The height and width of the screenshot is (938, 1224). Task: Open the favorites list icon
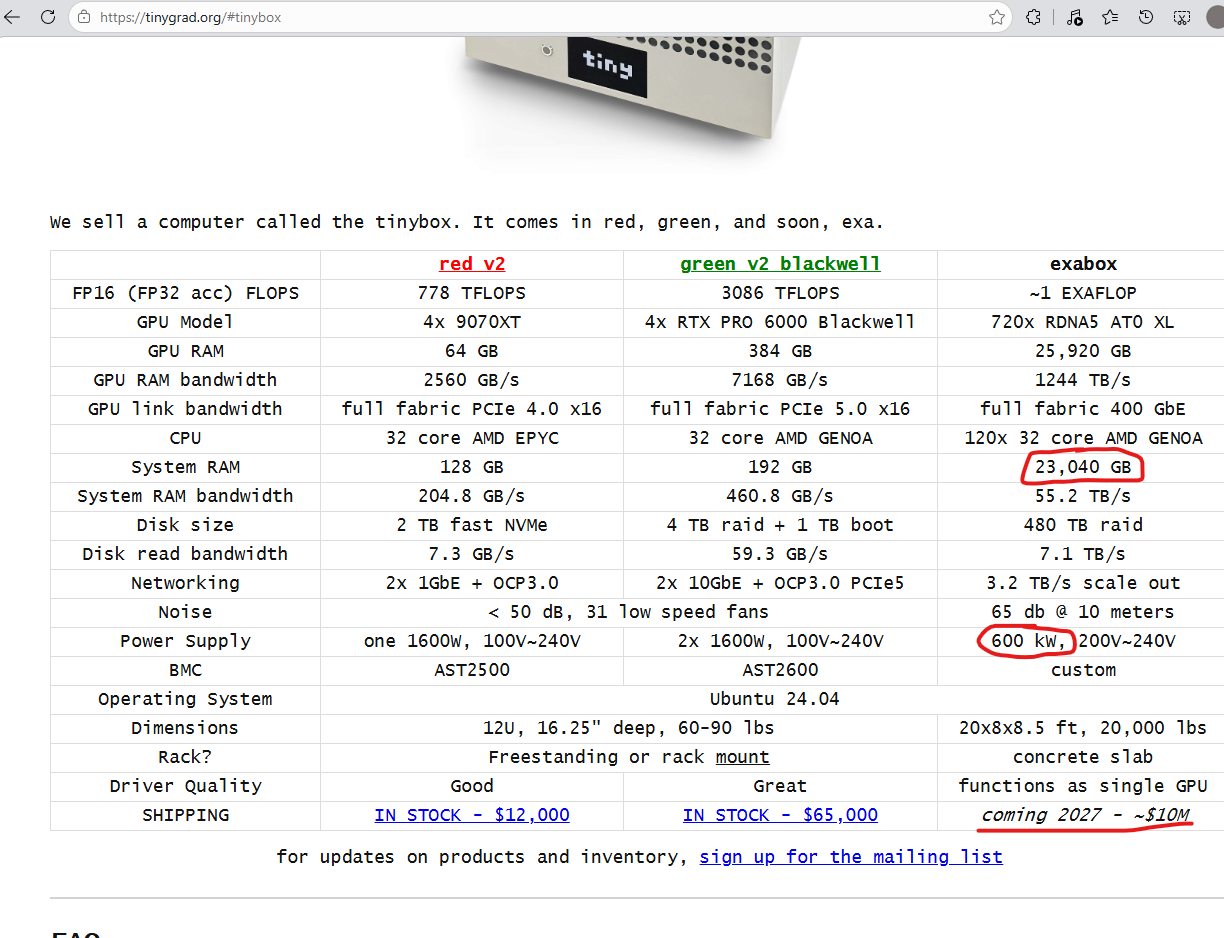[x=1110, y=17]
